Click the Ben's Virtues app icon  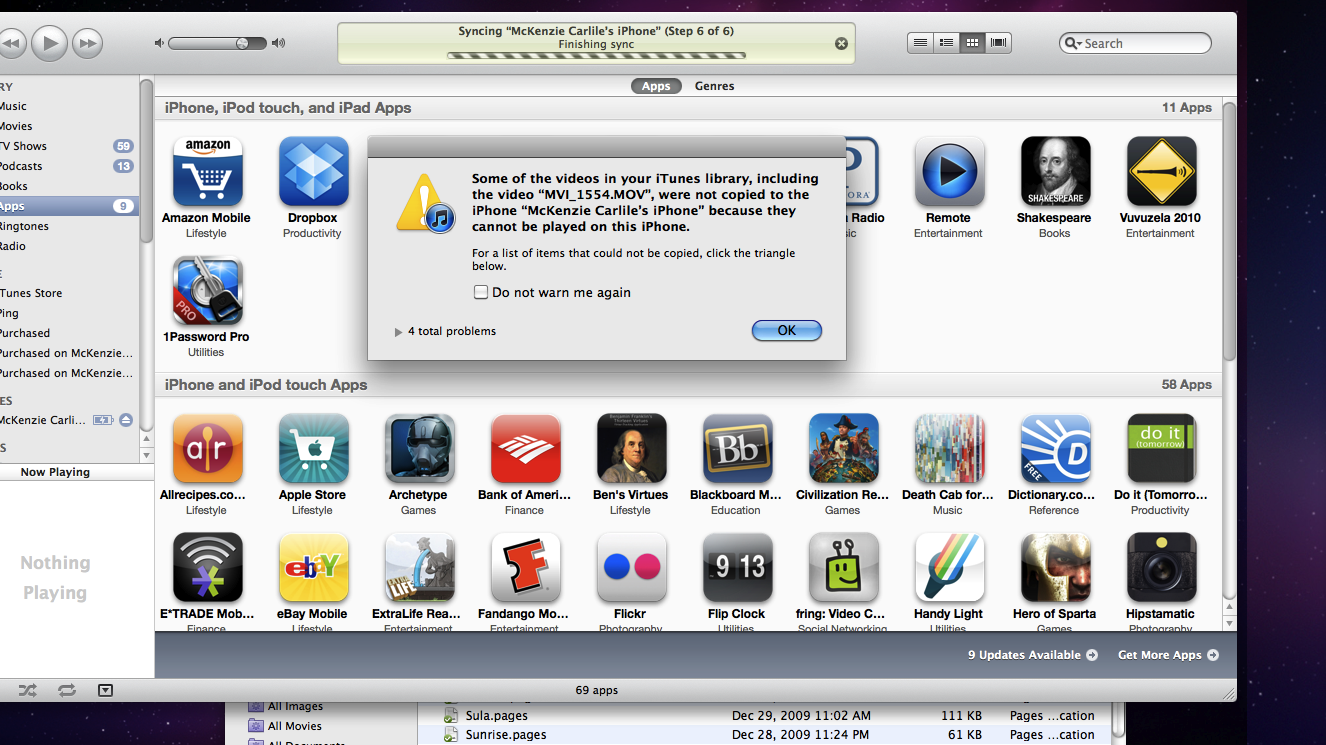coord(631,449)
